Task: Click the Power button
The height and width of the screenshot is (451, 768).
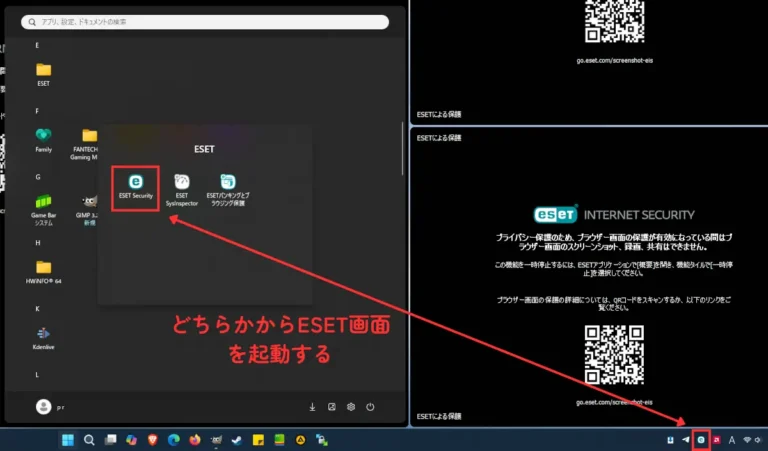Action: [370, 407]
